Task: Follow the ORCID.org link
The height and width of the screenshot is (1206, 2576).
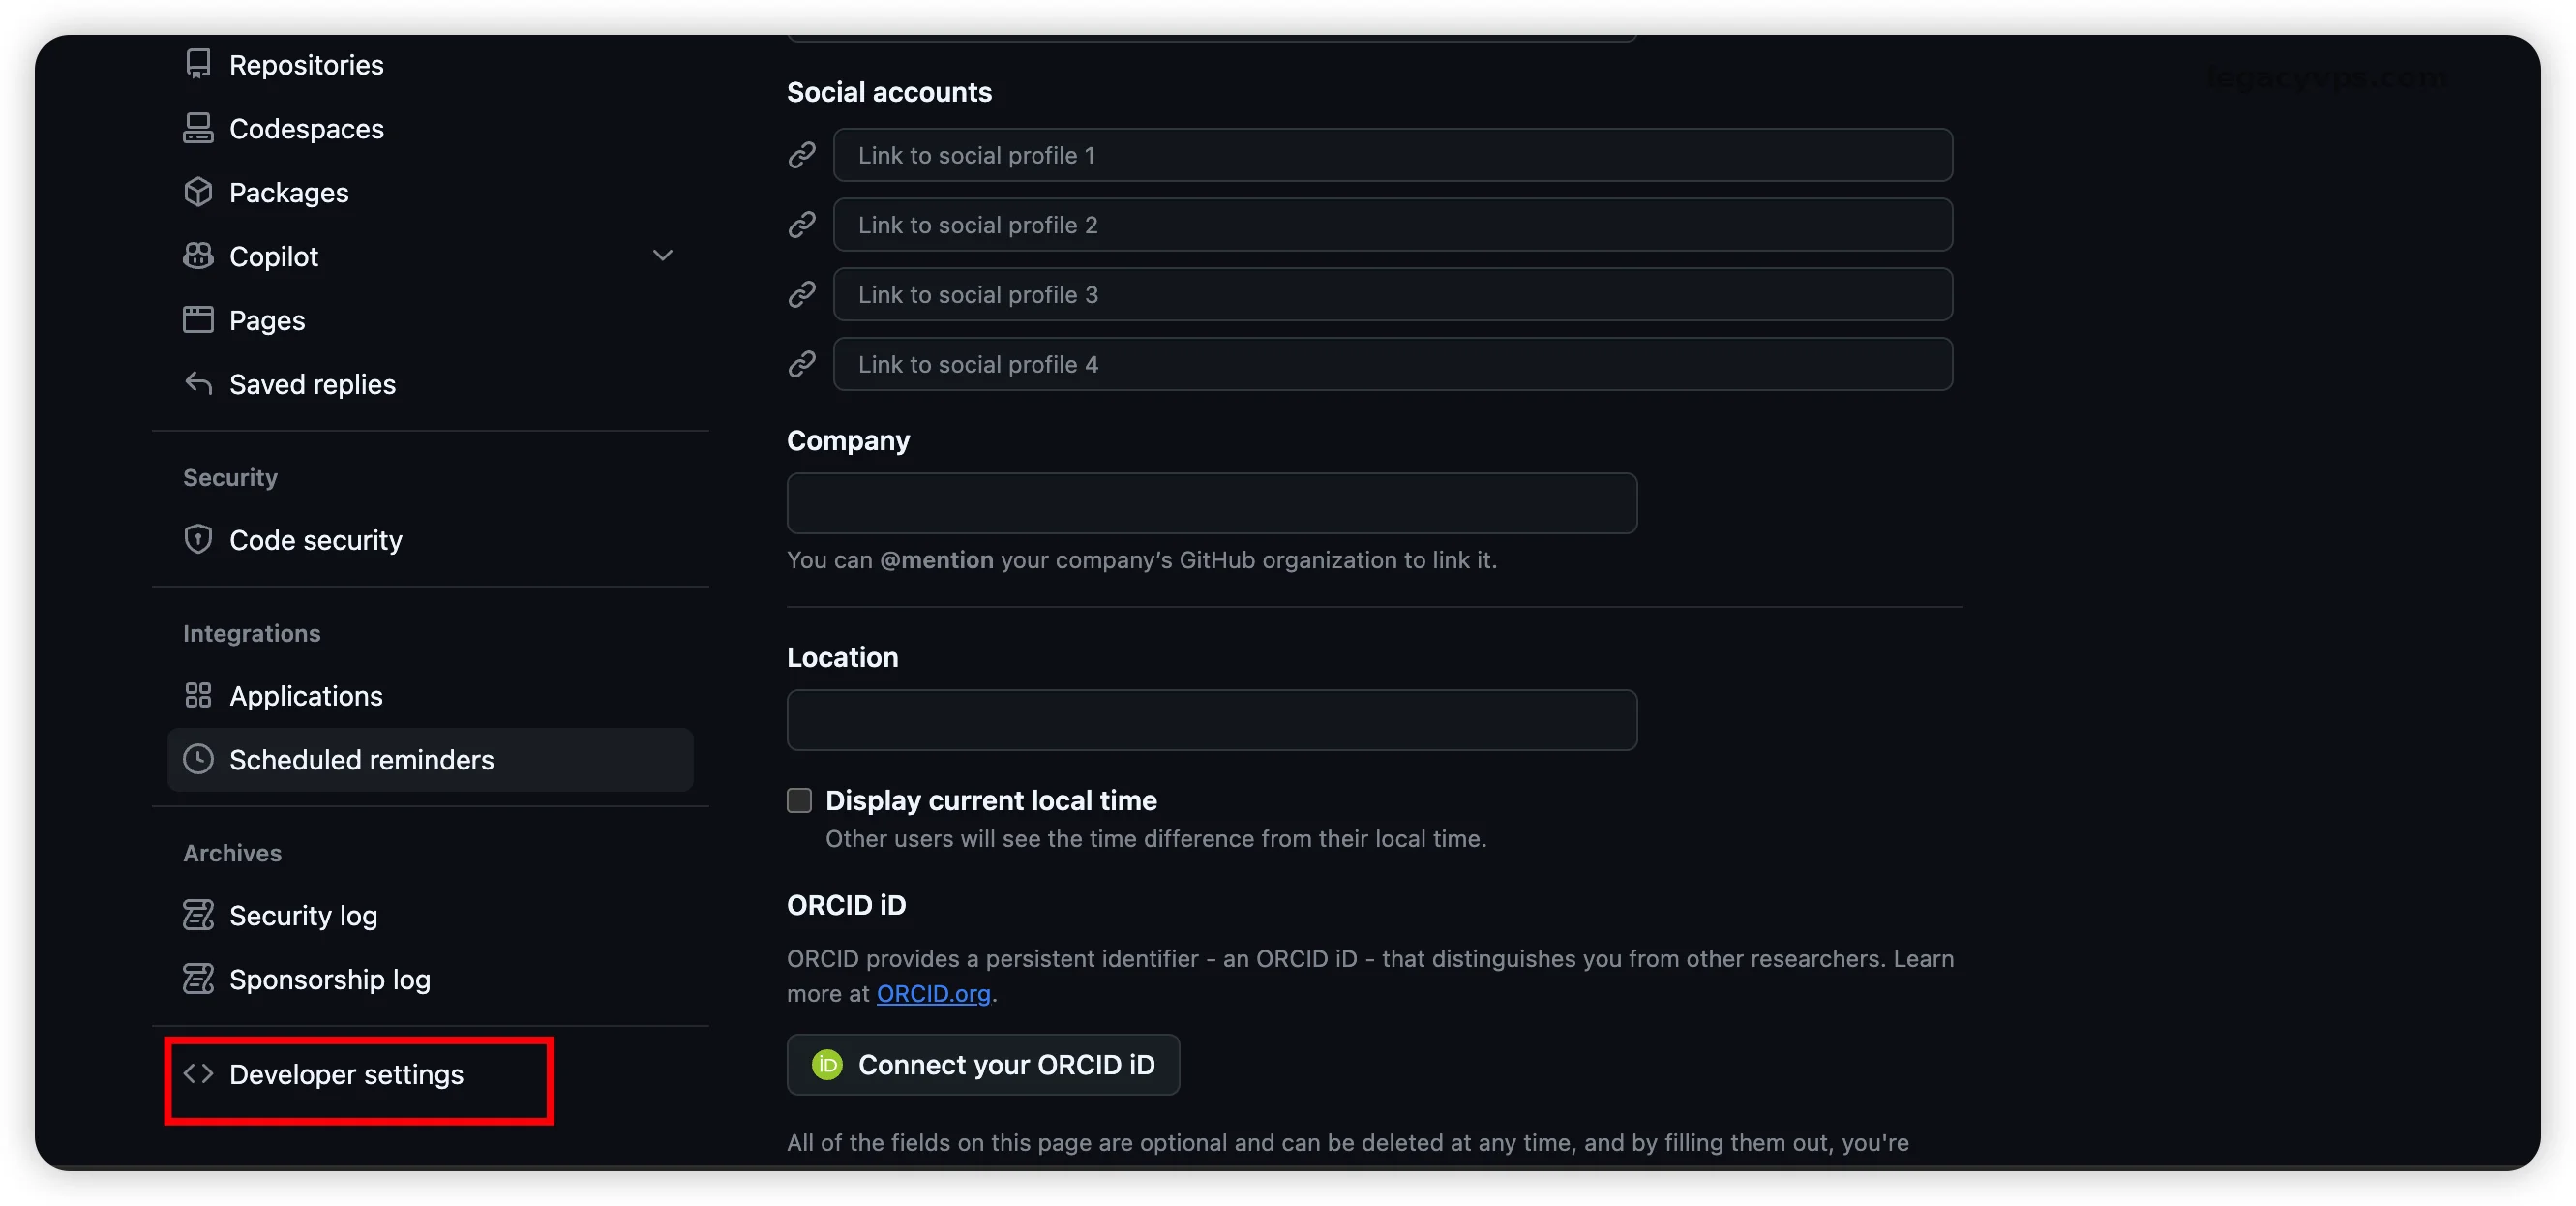Action: 933,993
